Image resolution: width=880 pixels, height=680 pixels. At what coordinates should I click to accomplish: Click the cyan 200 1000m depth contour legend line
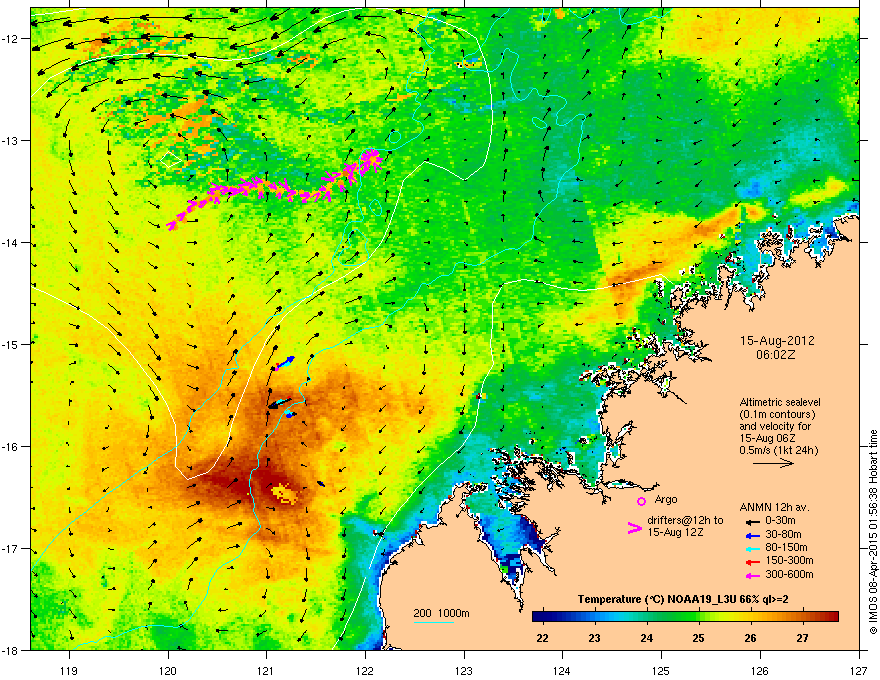433,622
